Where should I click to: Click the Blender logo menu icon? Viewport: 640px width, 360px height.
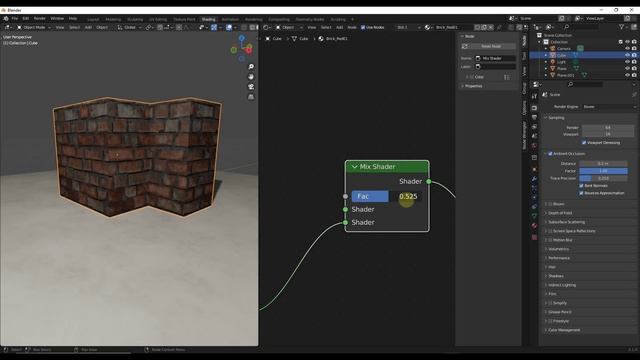6,18
